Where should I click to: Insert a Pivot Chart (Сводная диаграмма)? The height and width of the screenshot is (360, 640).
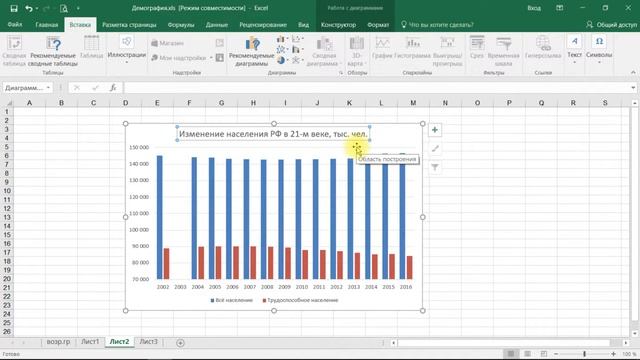324,51
